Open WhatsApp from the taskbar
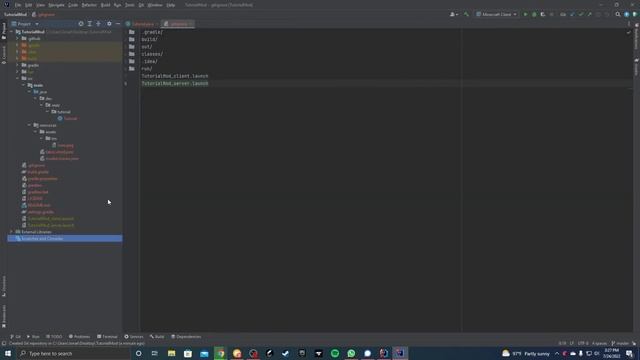640x360 pixels. click(x=351, y=353)
